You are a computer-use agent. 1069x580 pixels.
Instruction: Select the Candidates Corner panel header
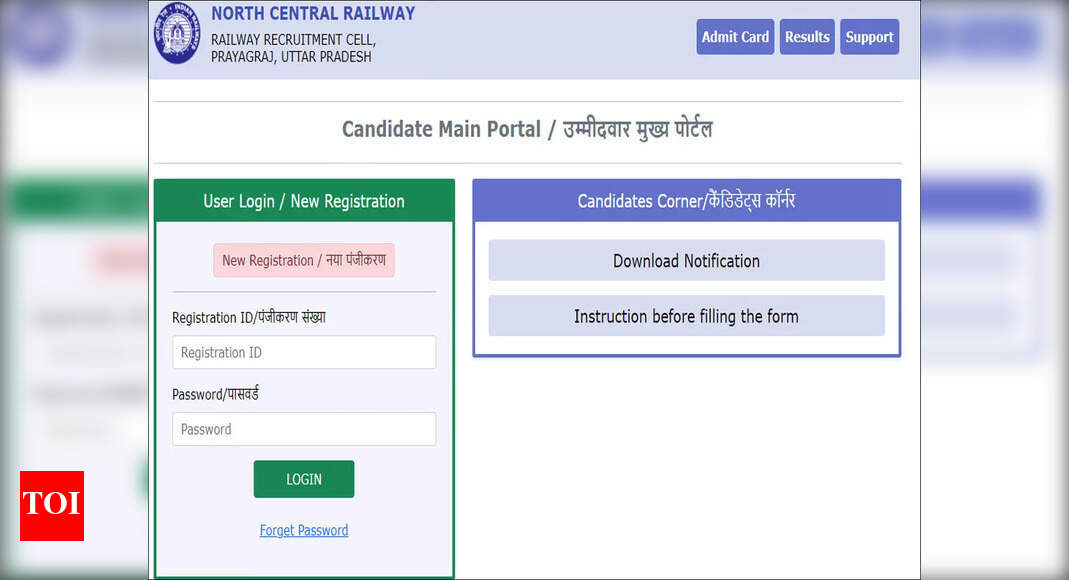[687, 201]
